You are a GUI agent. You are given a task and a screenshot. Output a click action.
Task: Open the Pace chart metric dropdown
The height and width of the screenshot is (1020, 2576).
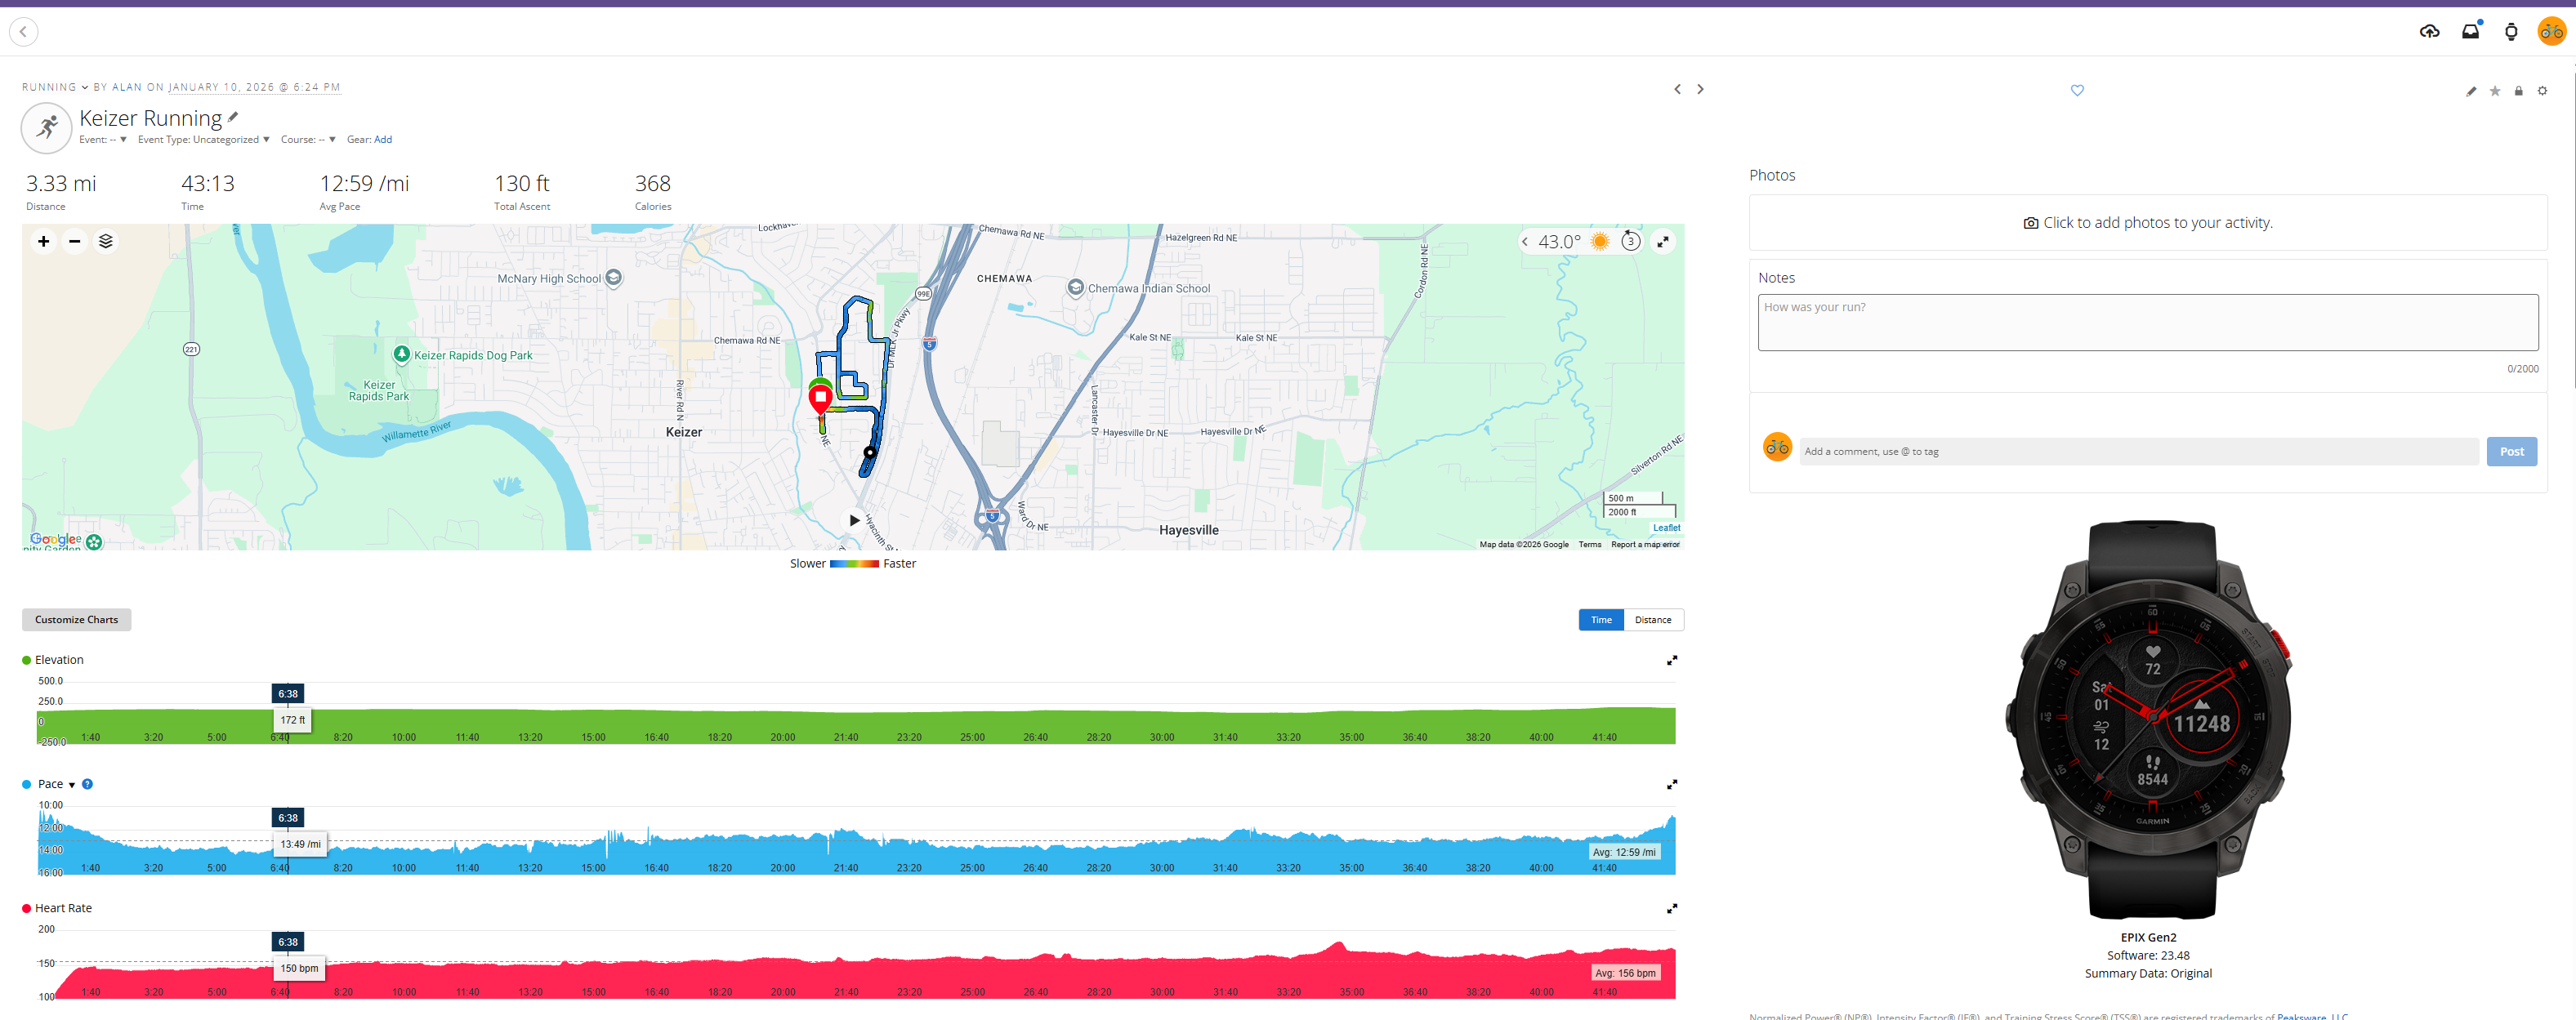coord(70,784)
